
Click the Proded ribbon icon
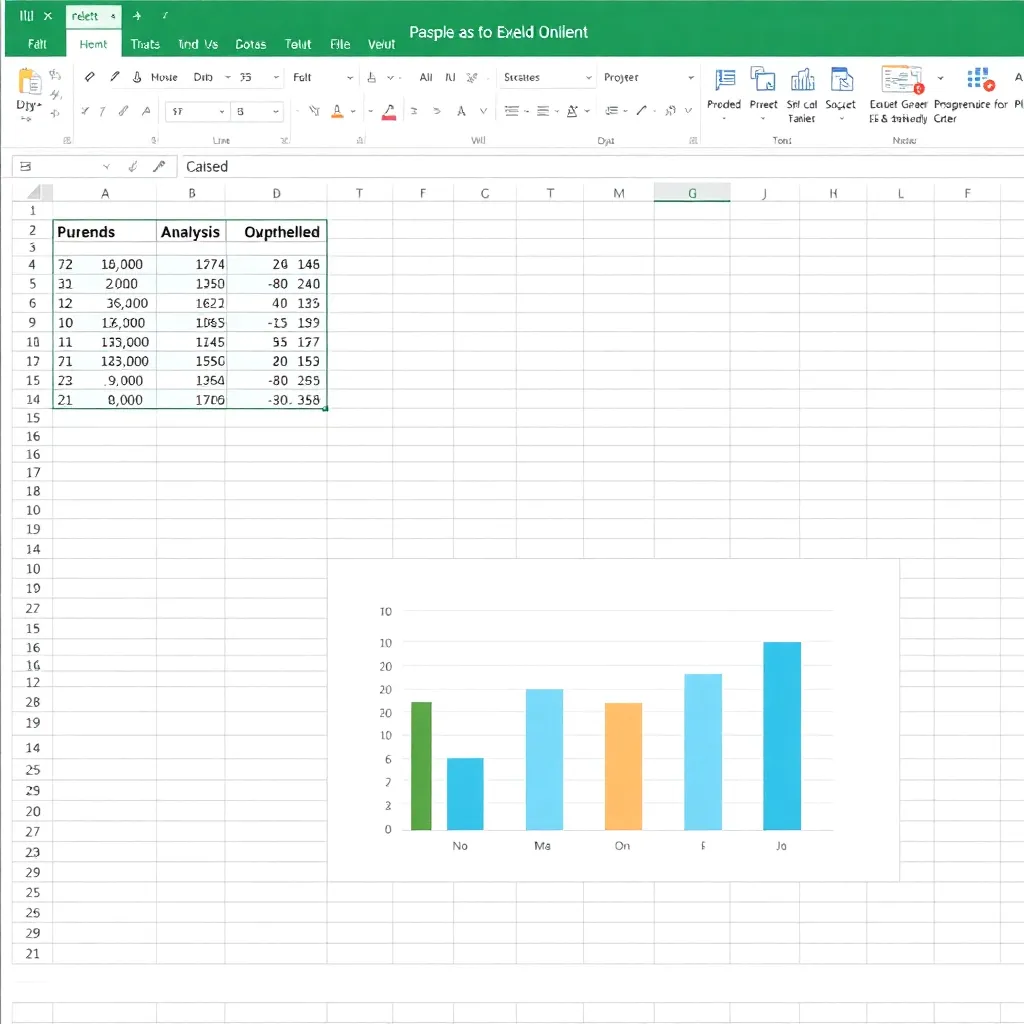[x=724, y=82]
